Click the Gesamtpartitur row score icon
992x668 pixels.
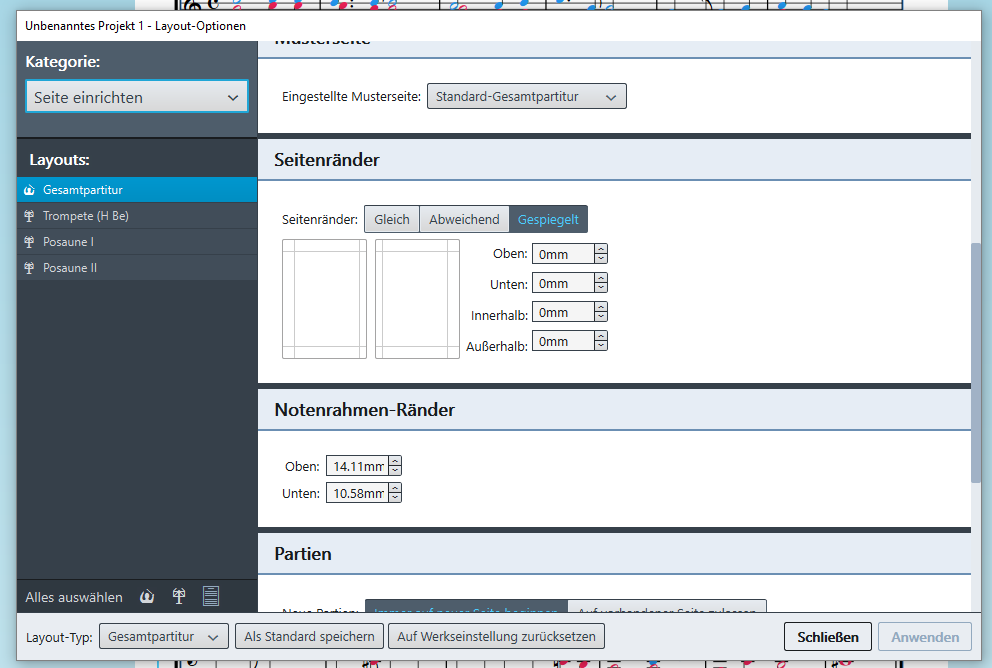pos(29,190)
